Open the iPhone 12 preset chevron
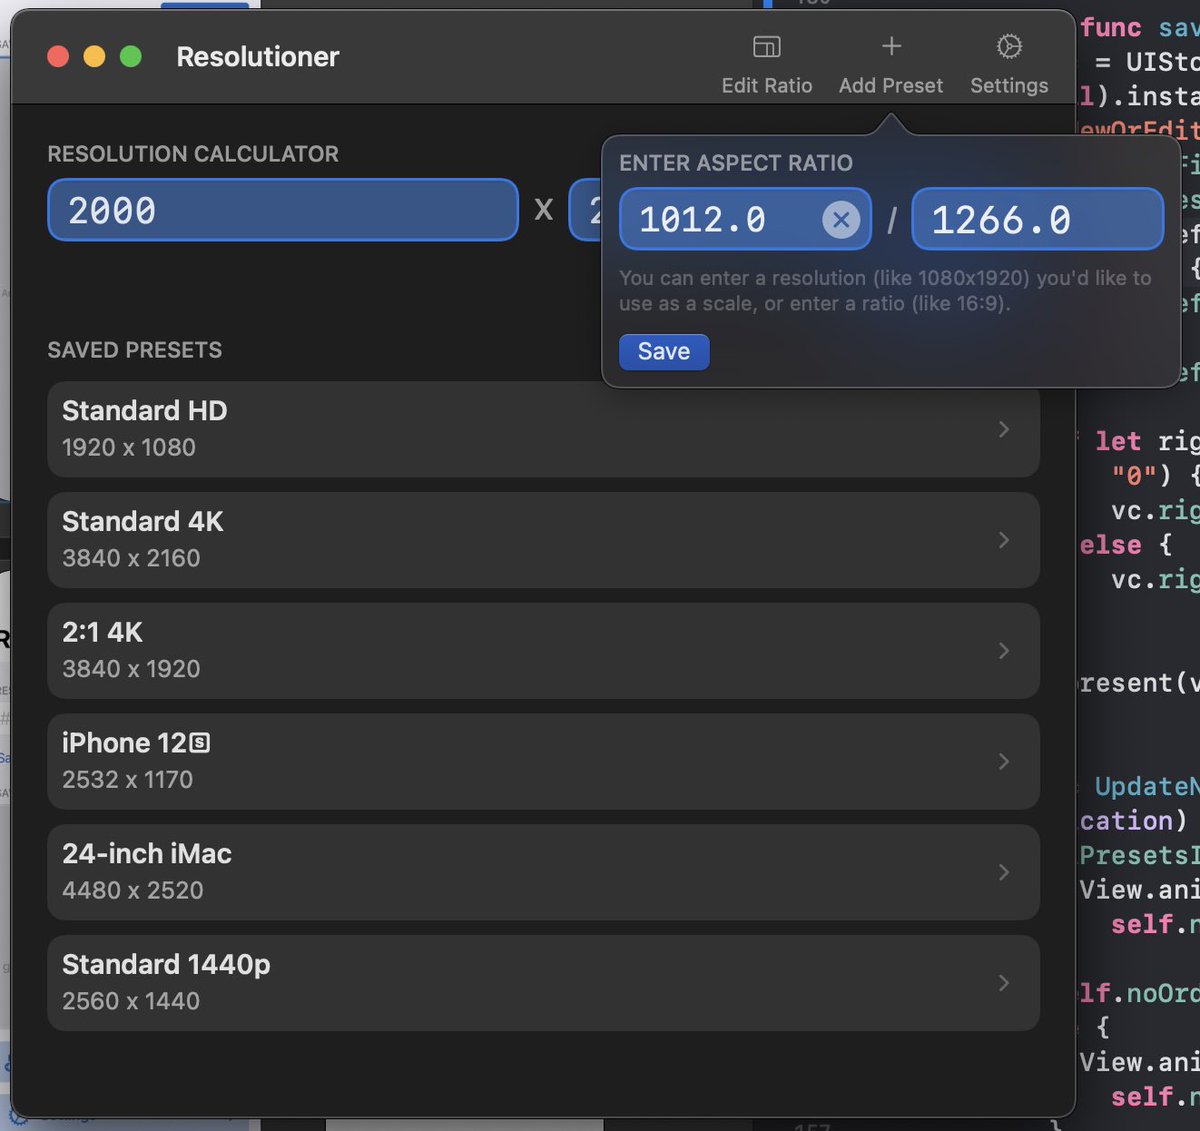 [1004, 762]
